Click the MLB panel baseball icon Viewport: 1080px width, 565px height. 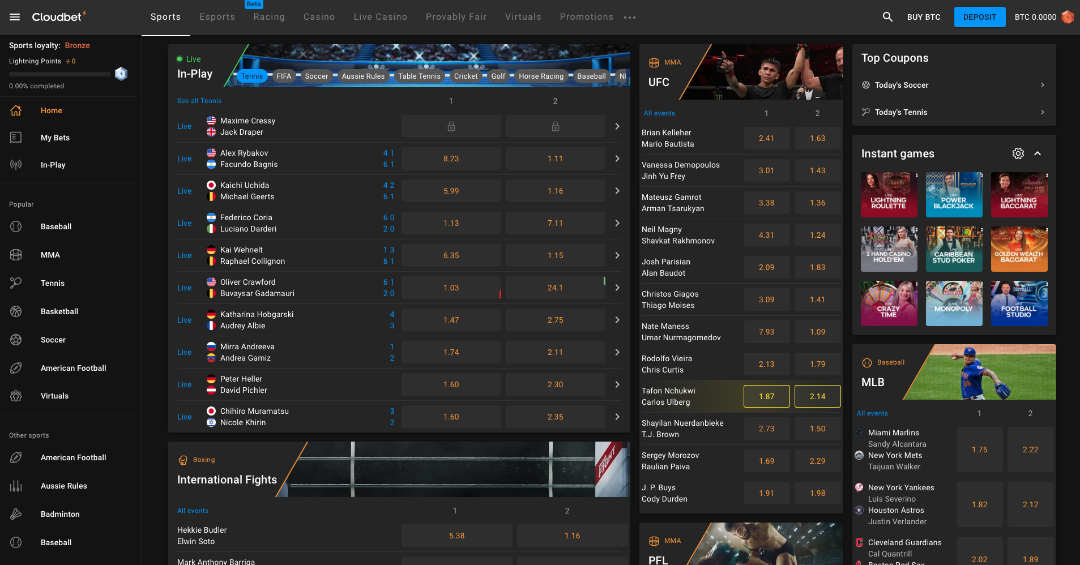point(866,362)
